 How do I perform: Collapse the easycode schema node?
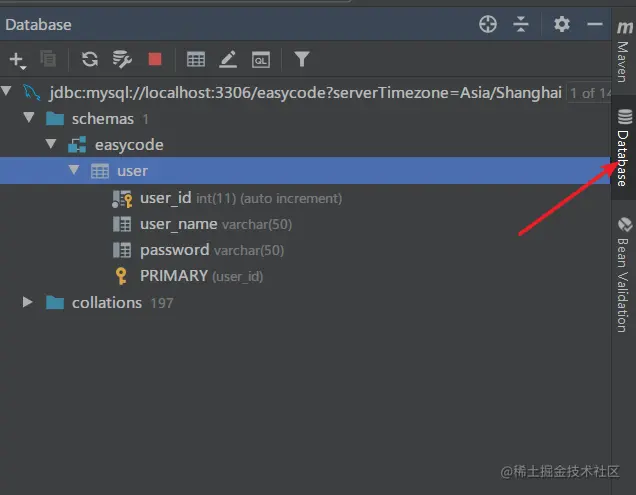pyautogui.click(x=51, y=143)
